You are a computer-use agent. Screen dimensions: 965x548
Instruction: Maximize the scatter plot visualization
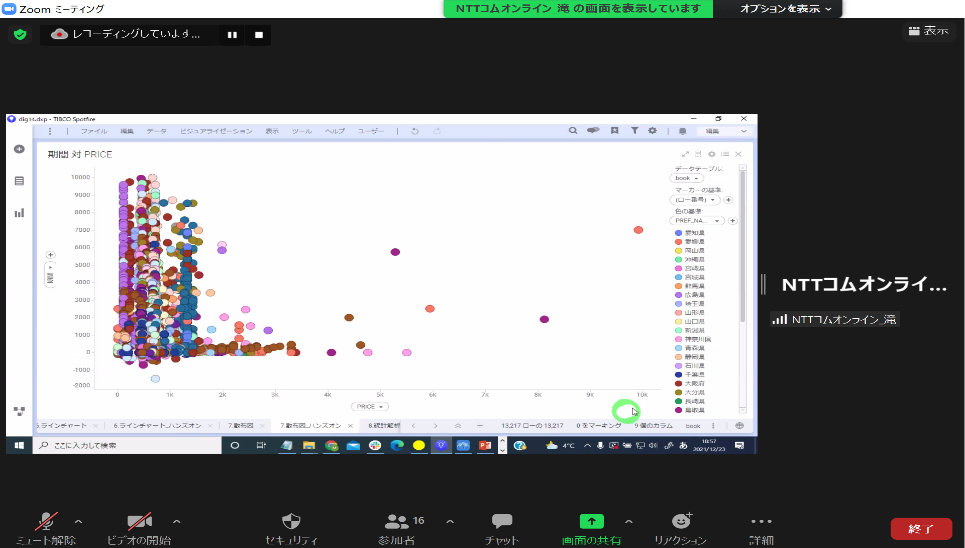point(685,154)
